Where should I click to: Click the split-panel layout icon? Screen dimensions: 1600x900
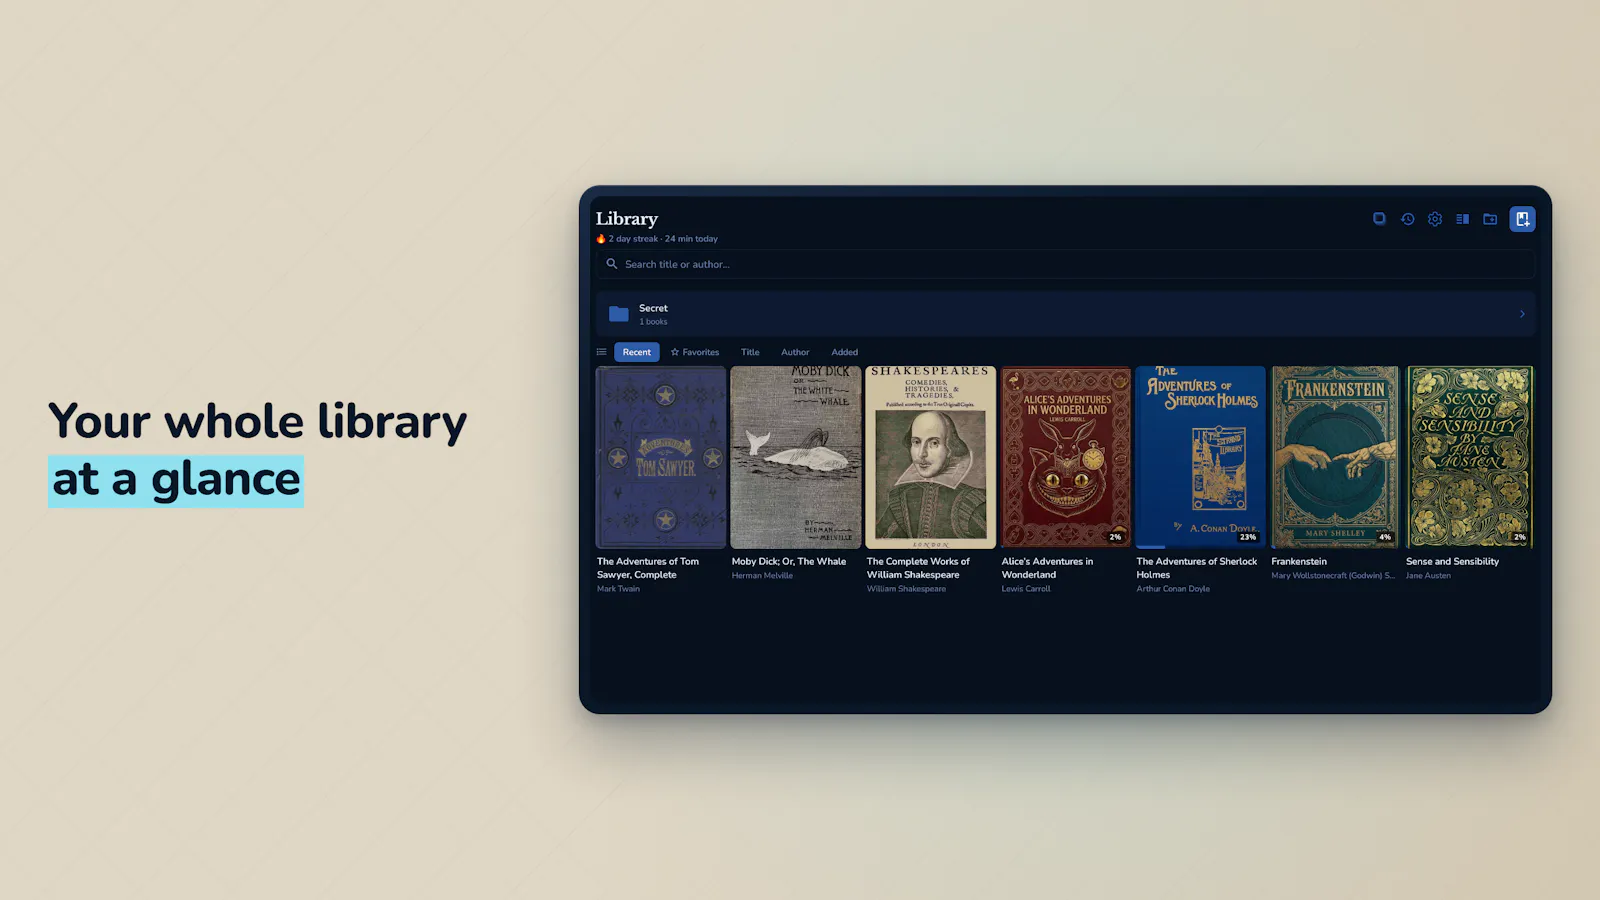pyautogui.click(x=1462, y=219)
